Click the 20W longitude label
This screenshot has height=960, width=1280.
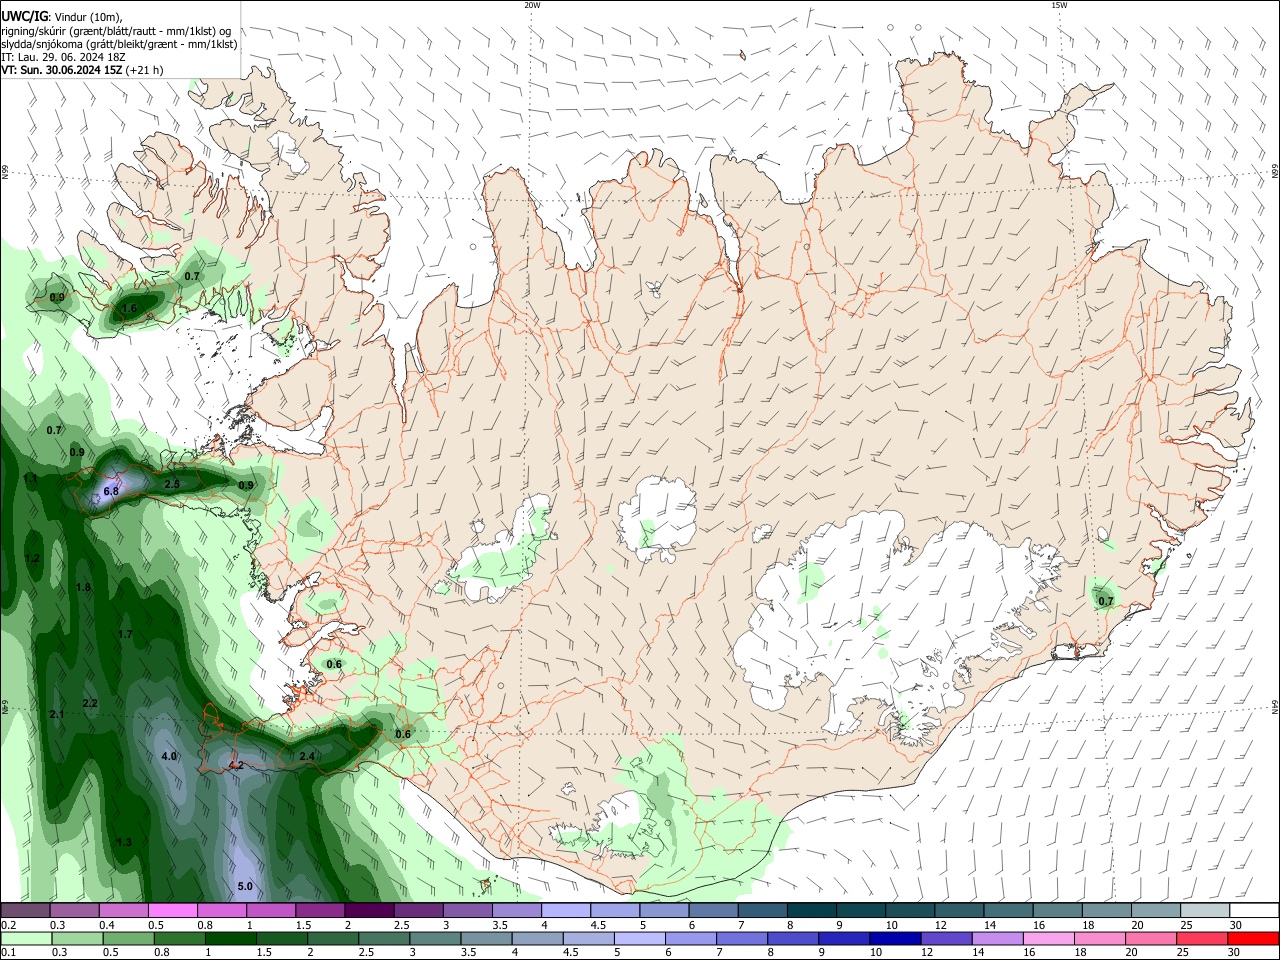point(532,5)
